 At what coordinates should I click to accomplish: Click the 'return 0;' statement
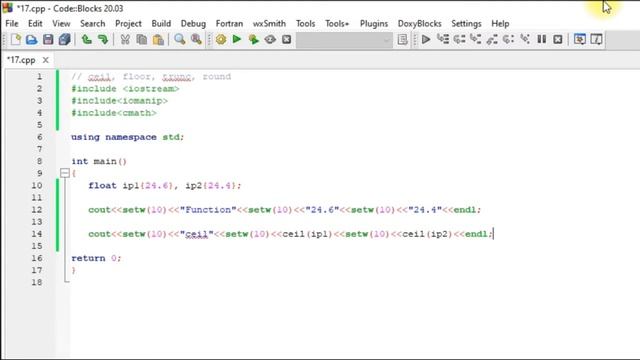pos(96,258)
